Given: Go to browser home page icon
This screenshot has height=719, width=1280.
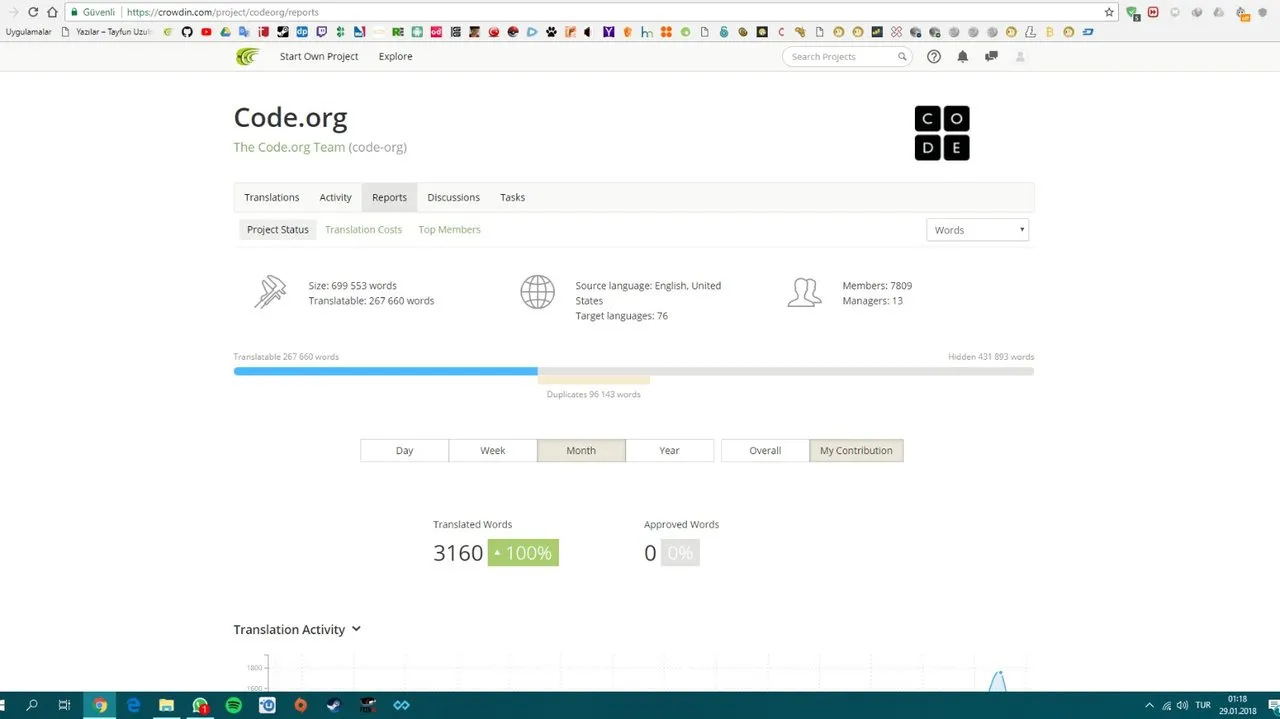Looking at the screenshot, I should [x=52, y=12].
